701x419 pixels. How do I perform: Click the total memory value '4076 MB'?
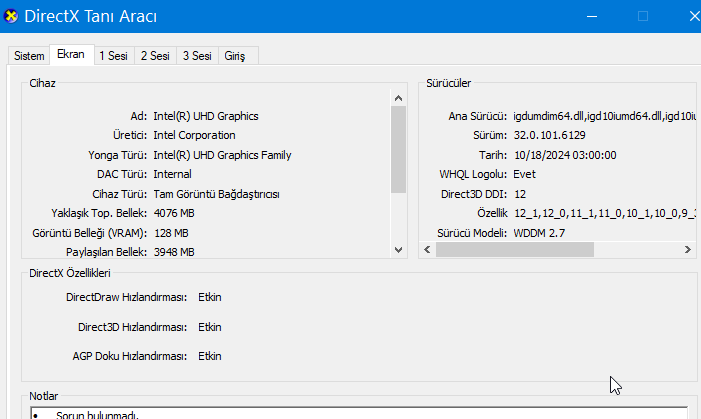pyautogui.click(x=174, y=213)
